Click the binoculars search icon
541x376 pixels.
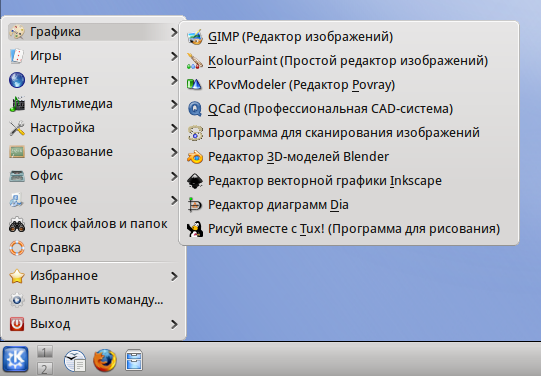pyautogui.click(x=17, y=224)
